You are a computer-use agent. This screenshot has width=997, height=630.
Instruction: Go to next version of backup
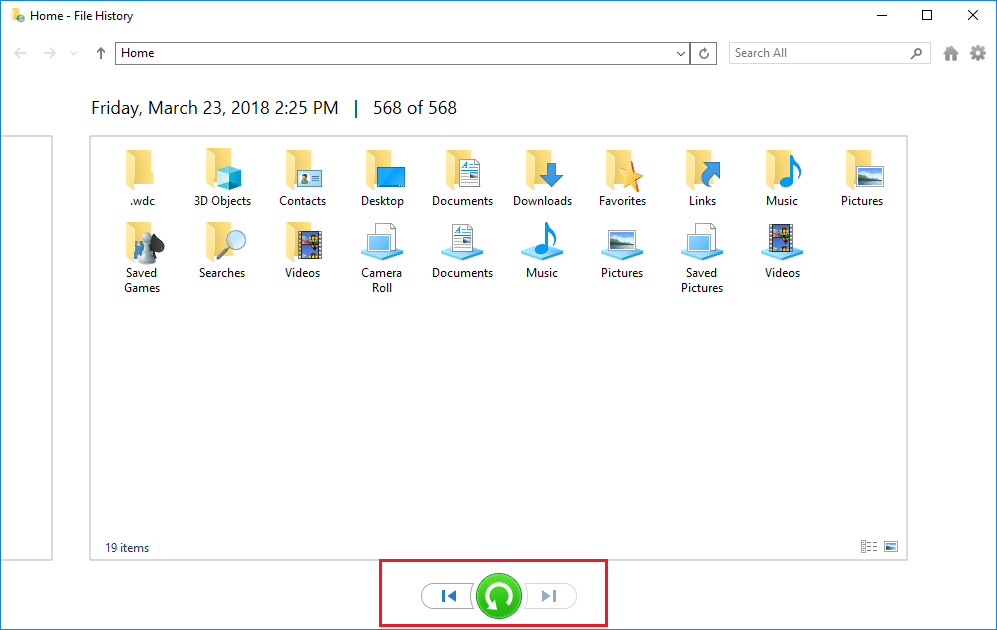[549, 596]
